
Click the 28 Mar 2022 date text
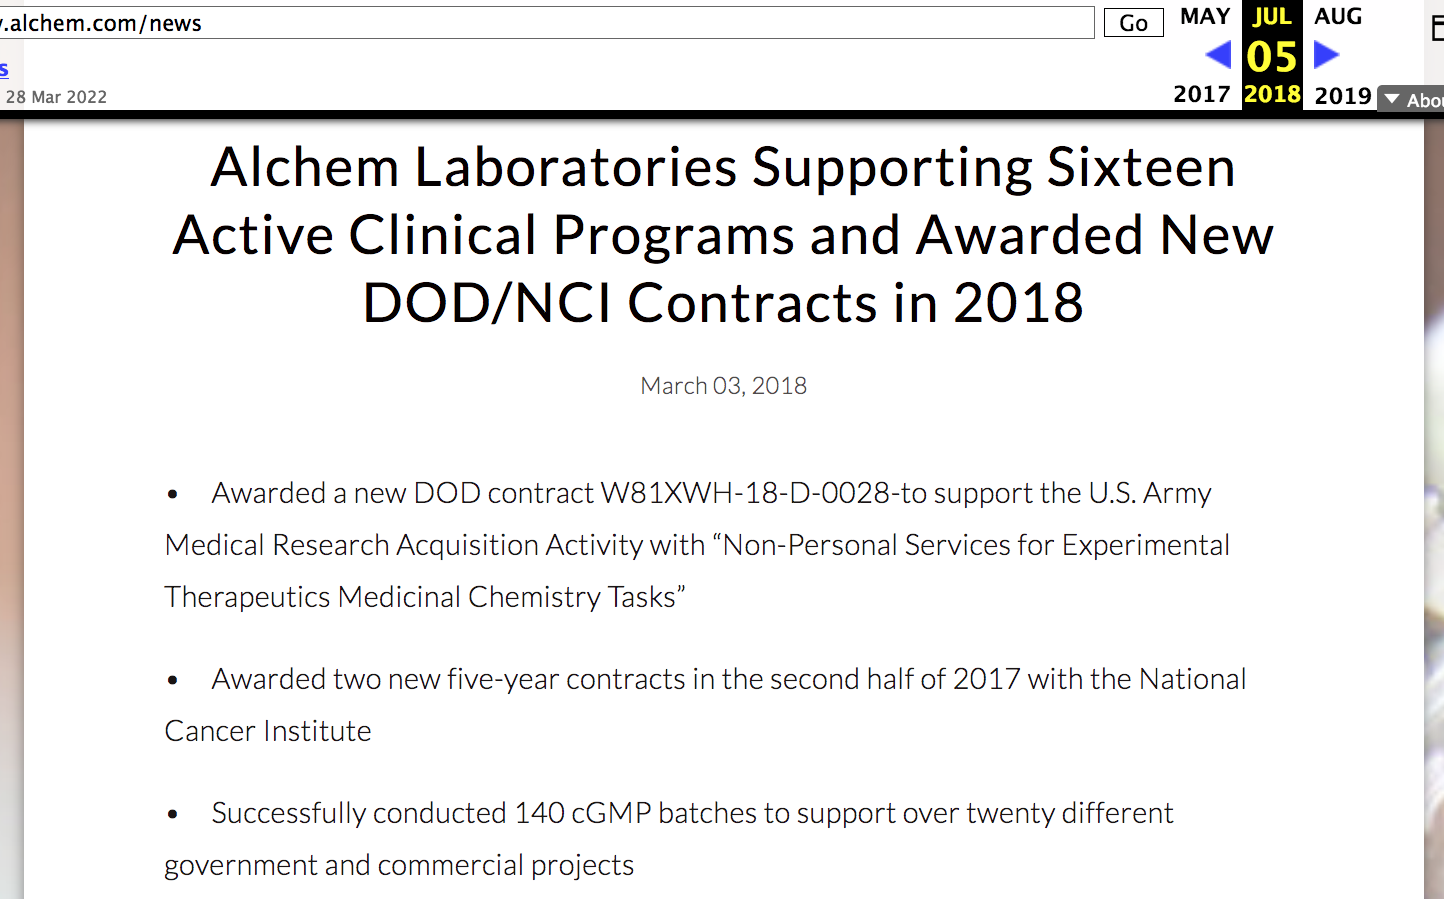[x=57, y=97]
